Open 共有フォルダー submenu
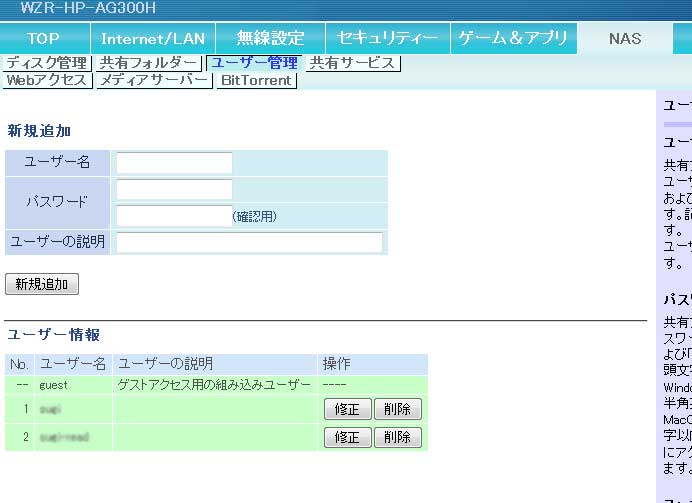Screen dimensions: 692x503 tap(148, 63)
